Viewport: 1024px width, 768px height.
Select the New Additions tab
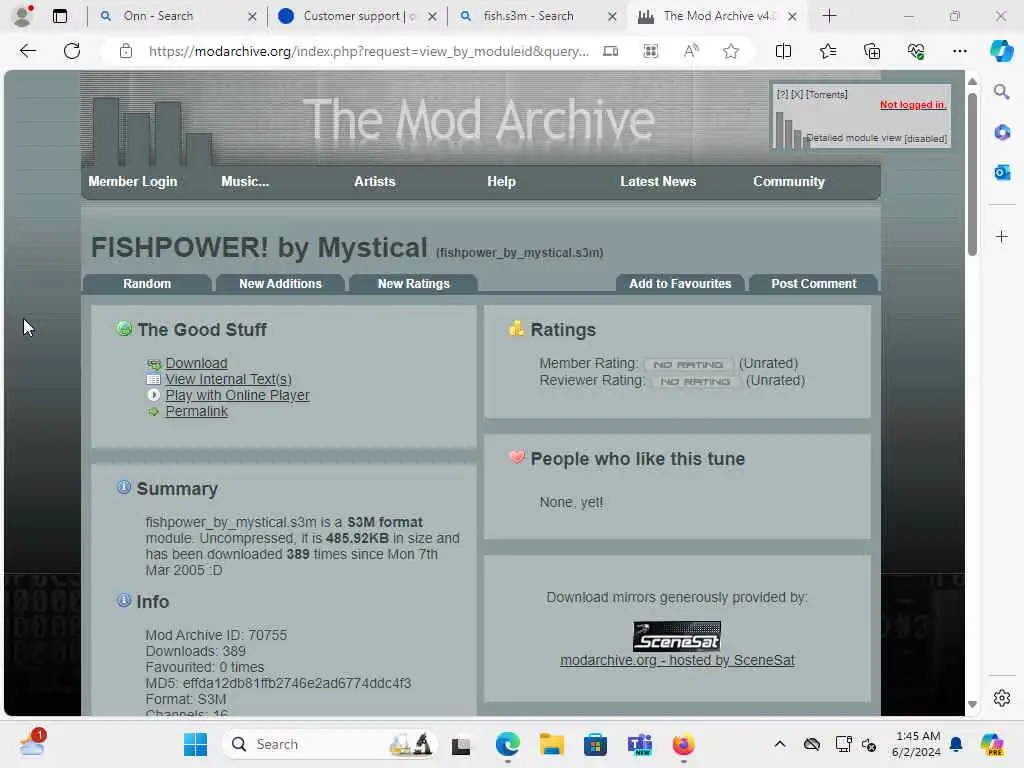(280, 283)
